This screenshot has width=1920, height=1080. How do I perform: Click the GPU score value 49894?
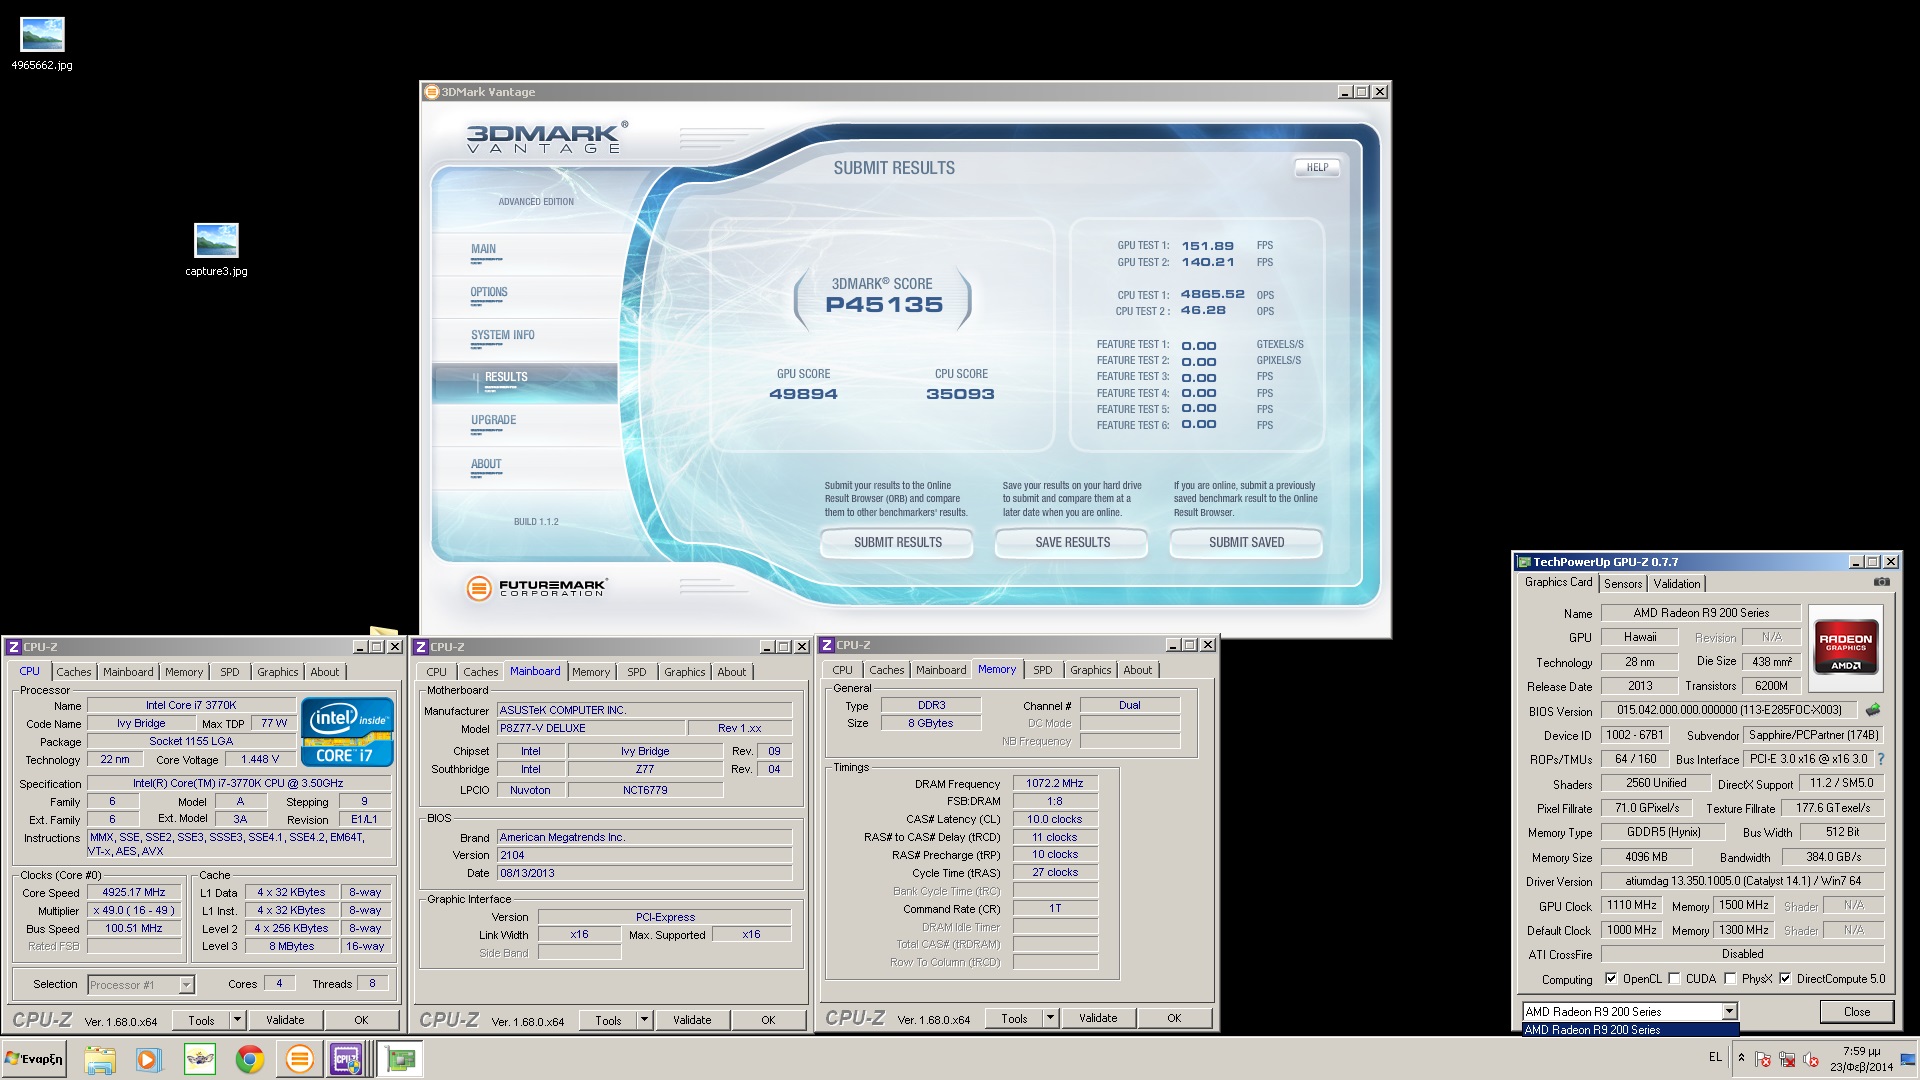[x=803, y=394]
